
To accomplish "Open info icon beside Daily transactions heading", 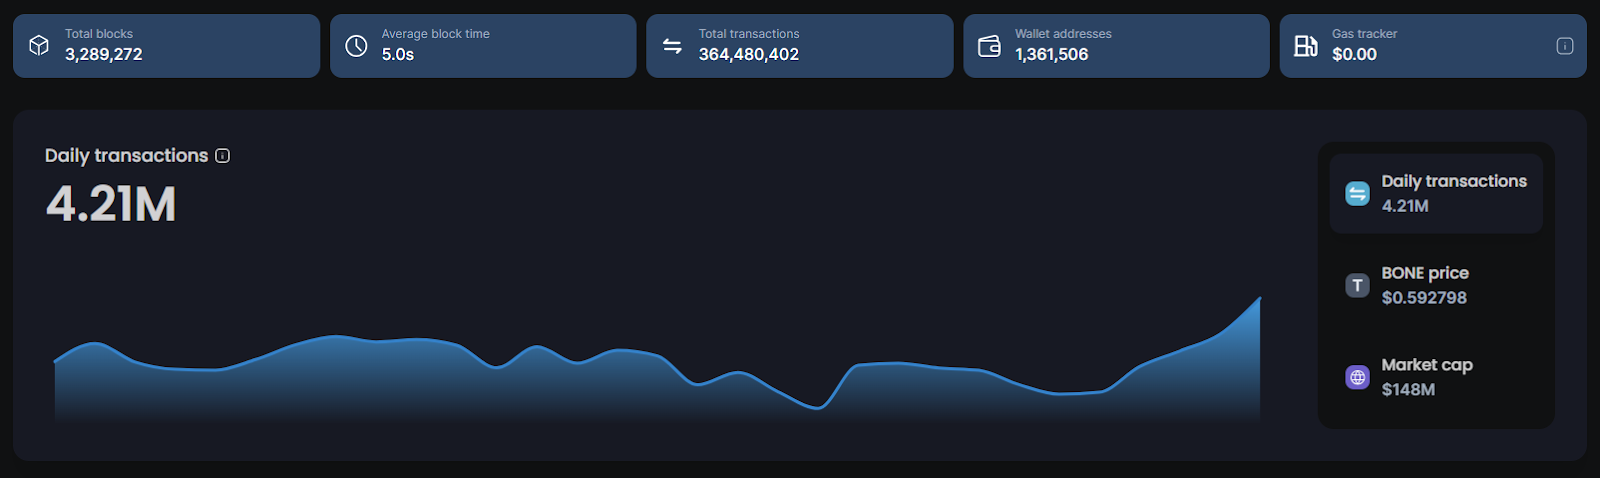I will click(223, 156).
